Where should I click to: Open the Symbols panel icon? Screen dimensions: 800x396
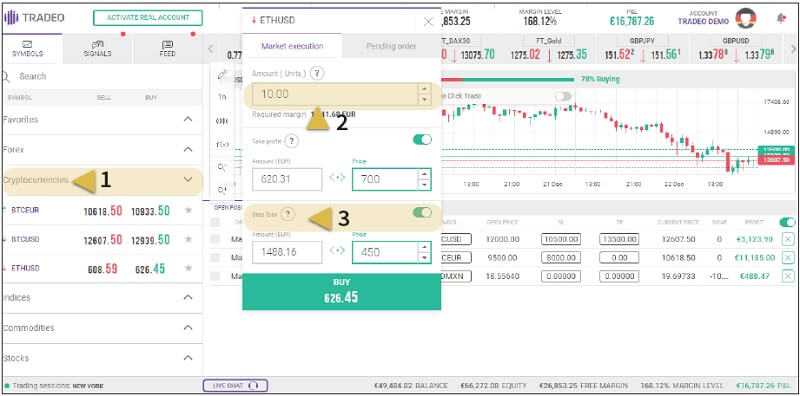pos(28,44)
